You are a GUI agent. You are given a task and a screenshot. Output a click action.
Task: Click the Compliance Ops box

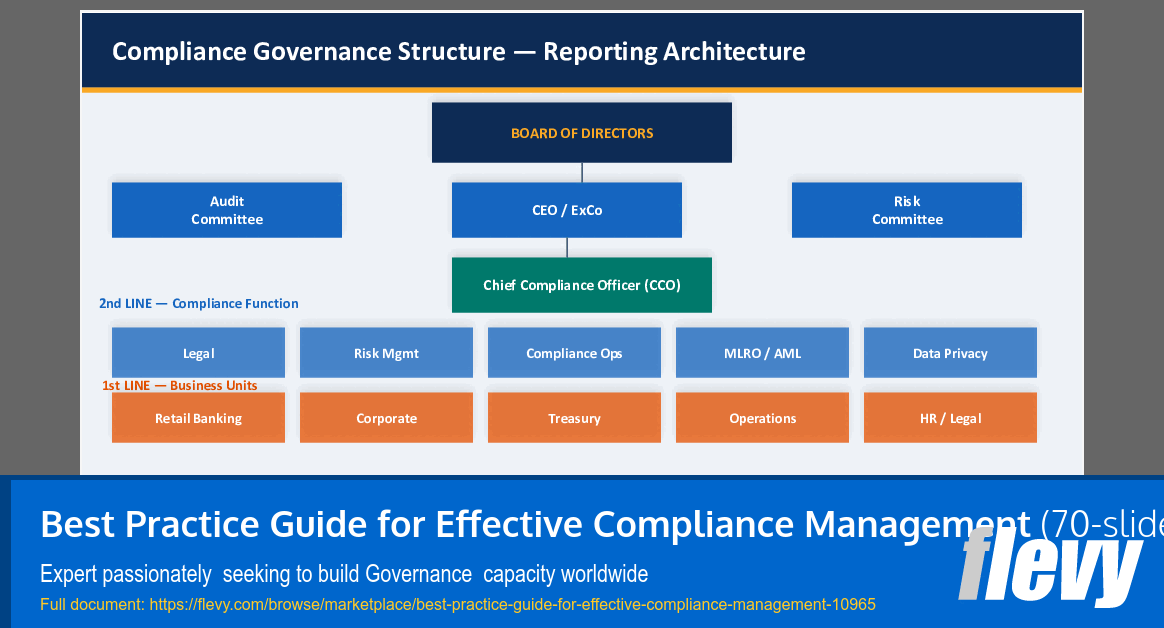pos(573,352)
